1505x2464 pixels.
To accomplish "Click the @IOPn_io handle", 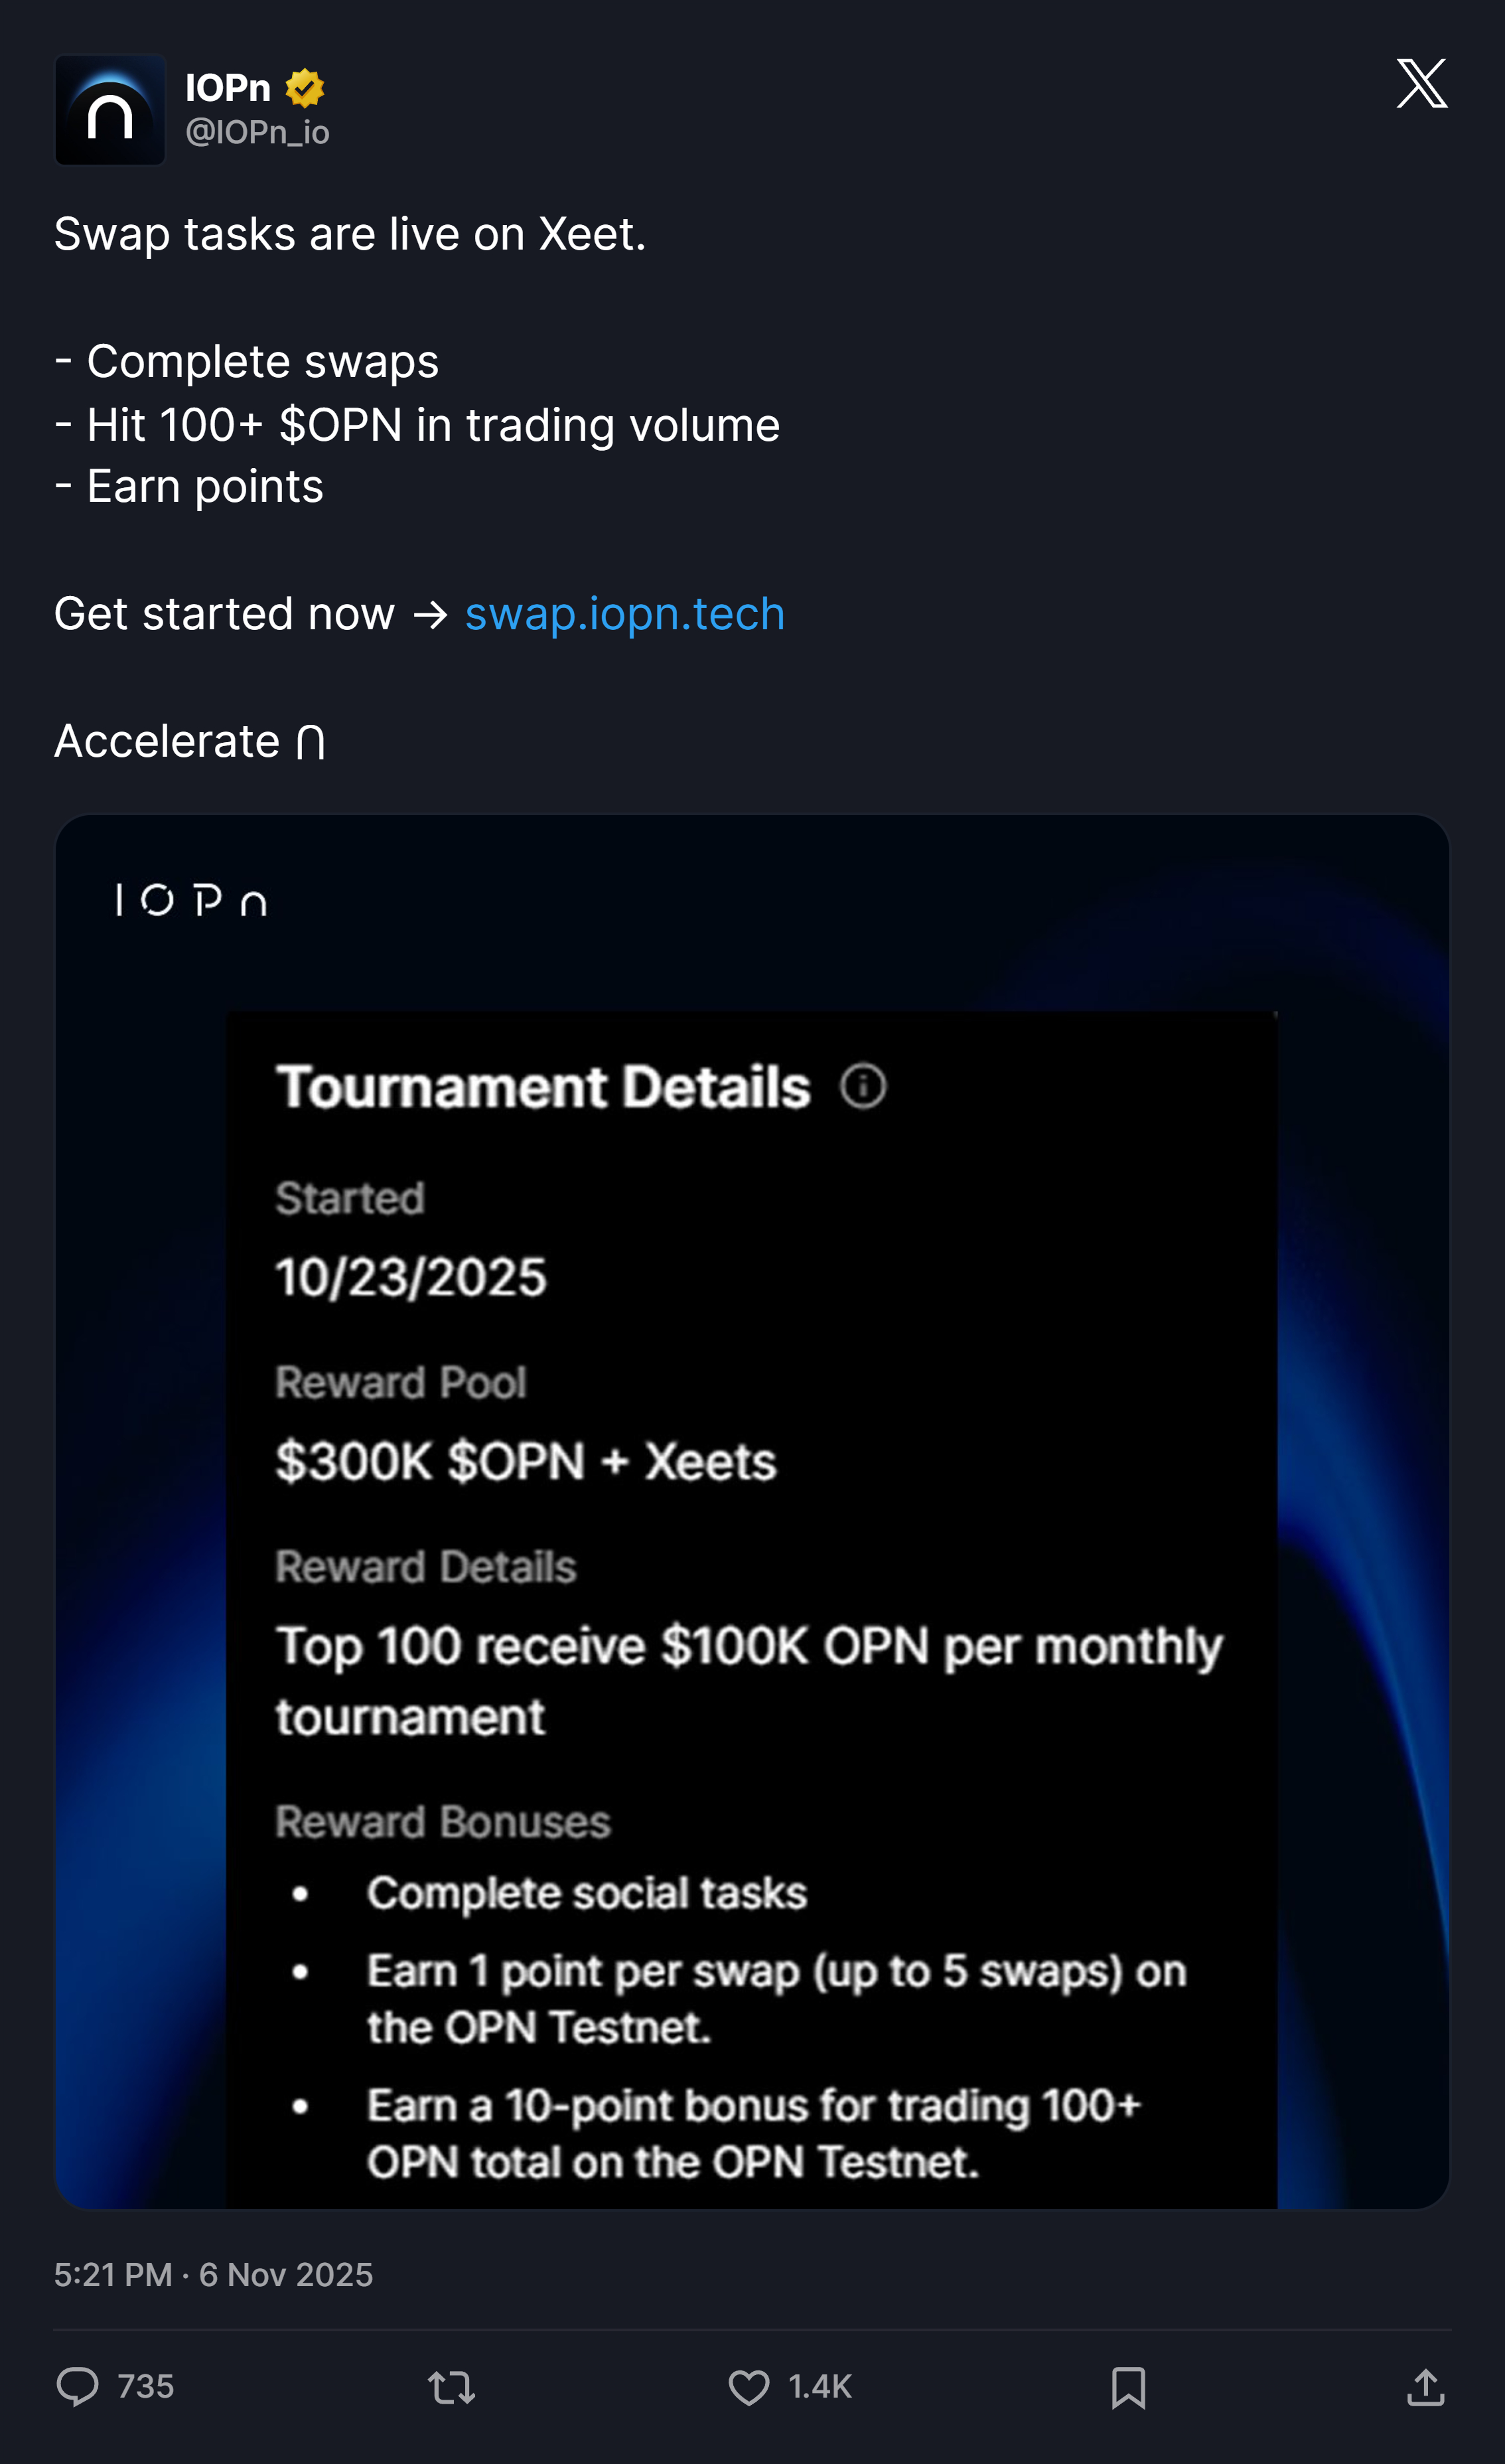I will point(257,132).
